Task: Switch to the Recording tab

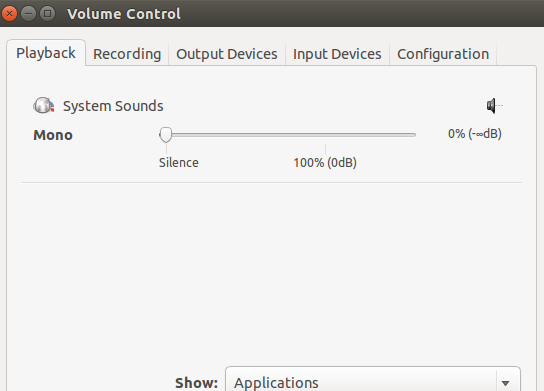Action: (x=127, y=54)
